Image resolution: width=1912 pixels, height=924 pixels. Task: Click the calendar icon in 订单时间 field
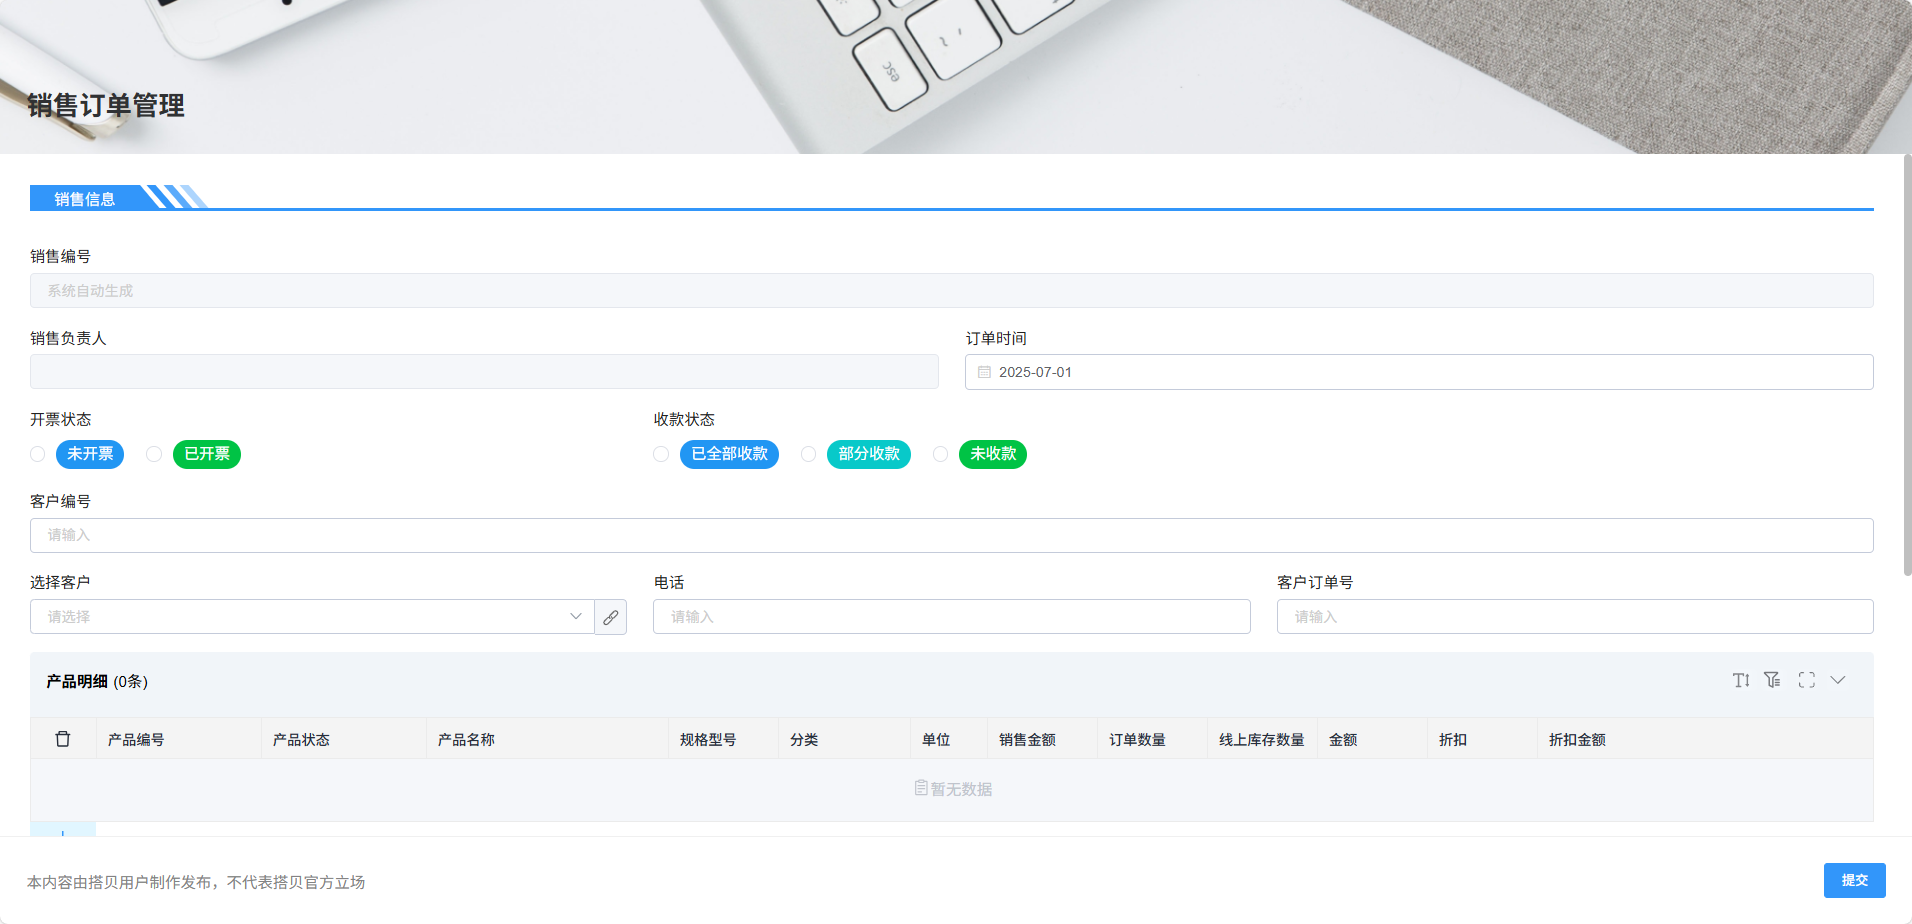pyautogui.click(x=984, y=372)
